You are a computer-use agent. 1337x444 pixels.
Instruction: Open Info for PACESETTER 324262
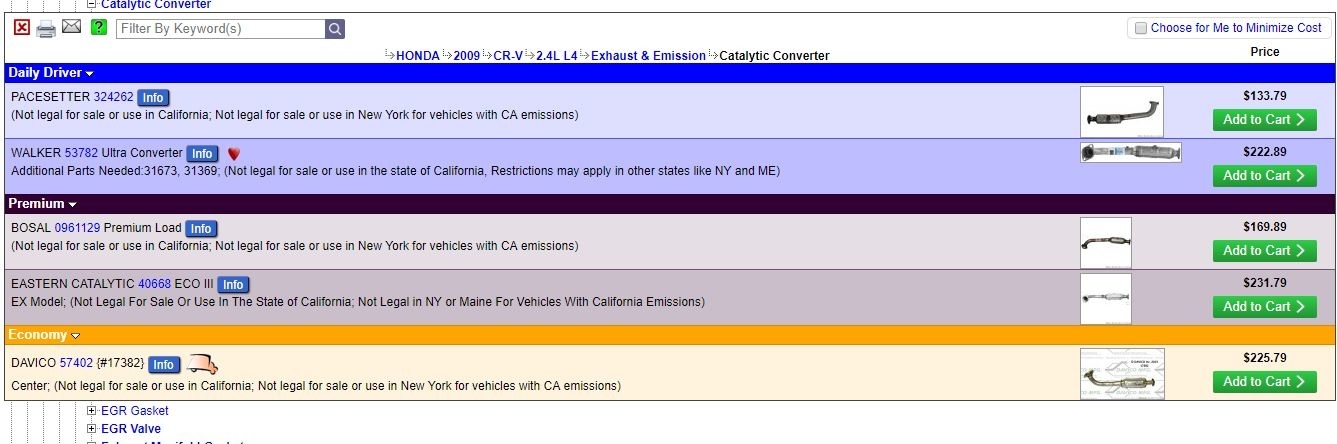pyautogui.click(x=153, y=98)
